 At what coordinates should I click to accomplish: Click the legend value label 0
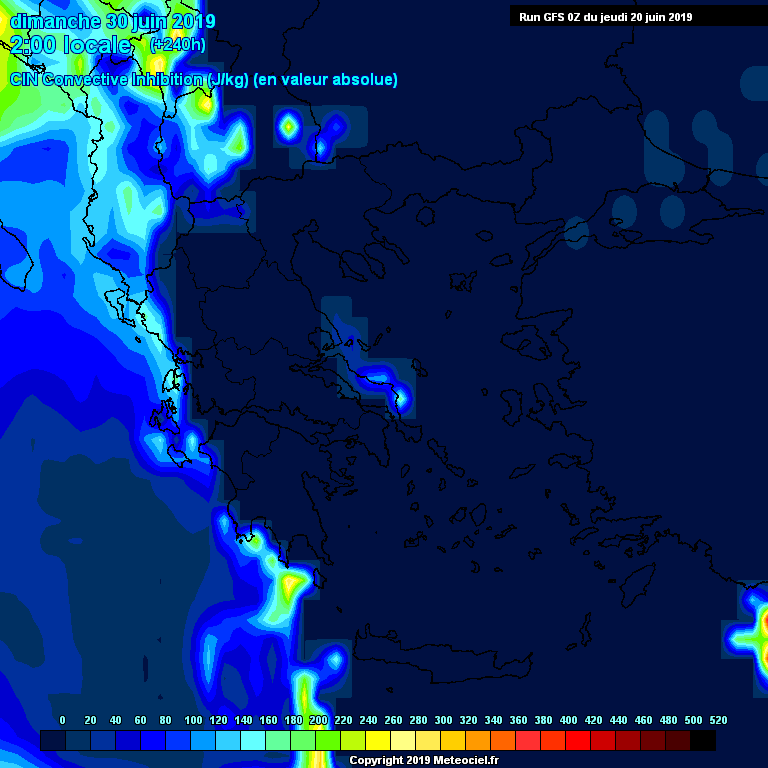click(63, 720)
